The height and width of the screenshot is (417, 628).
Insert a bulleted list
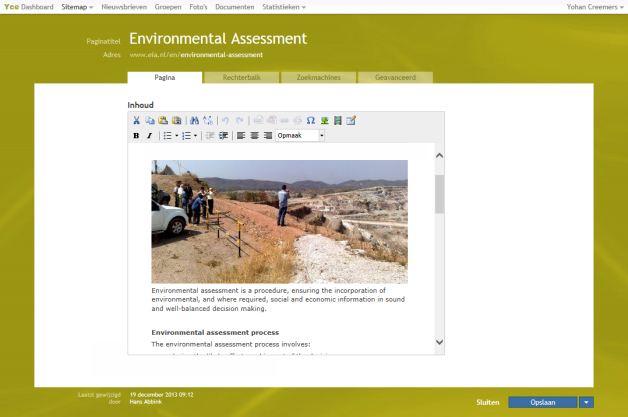coord(167,136)
